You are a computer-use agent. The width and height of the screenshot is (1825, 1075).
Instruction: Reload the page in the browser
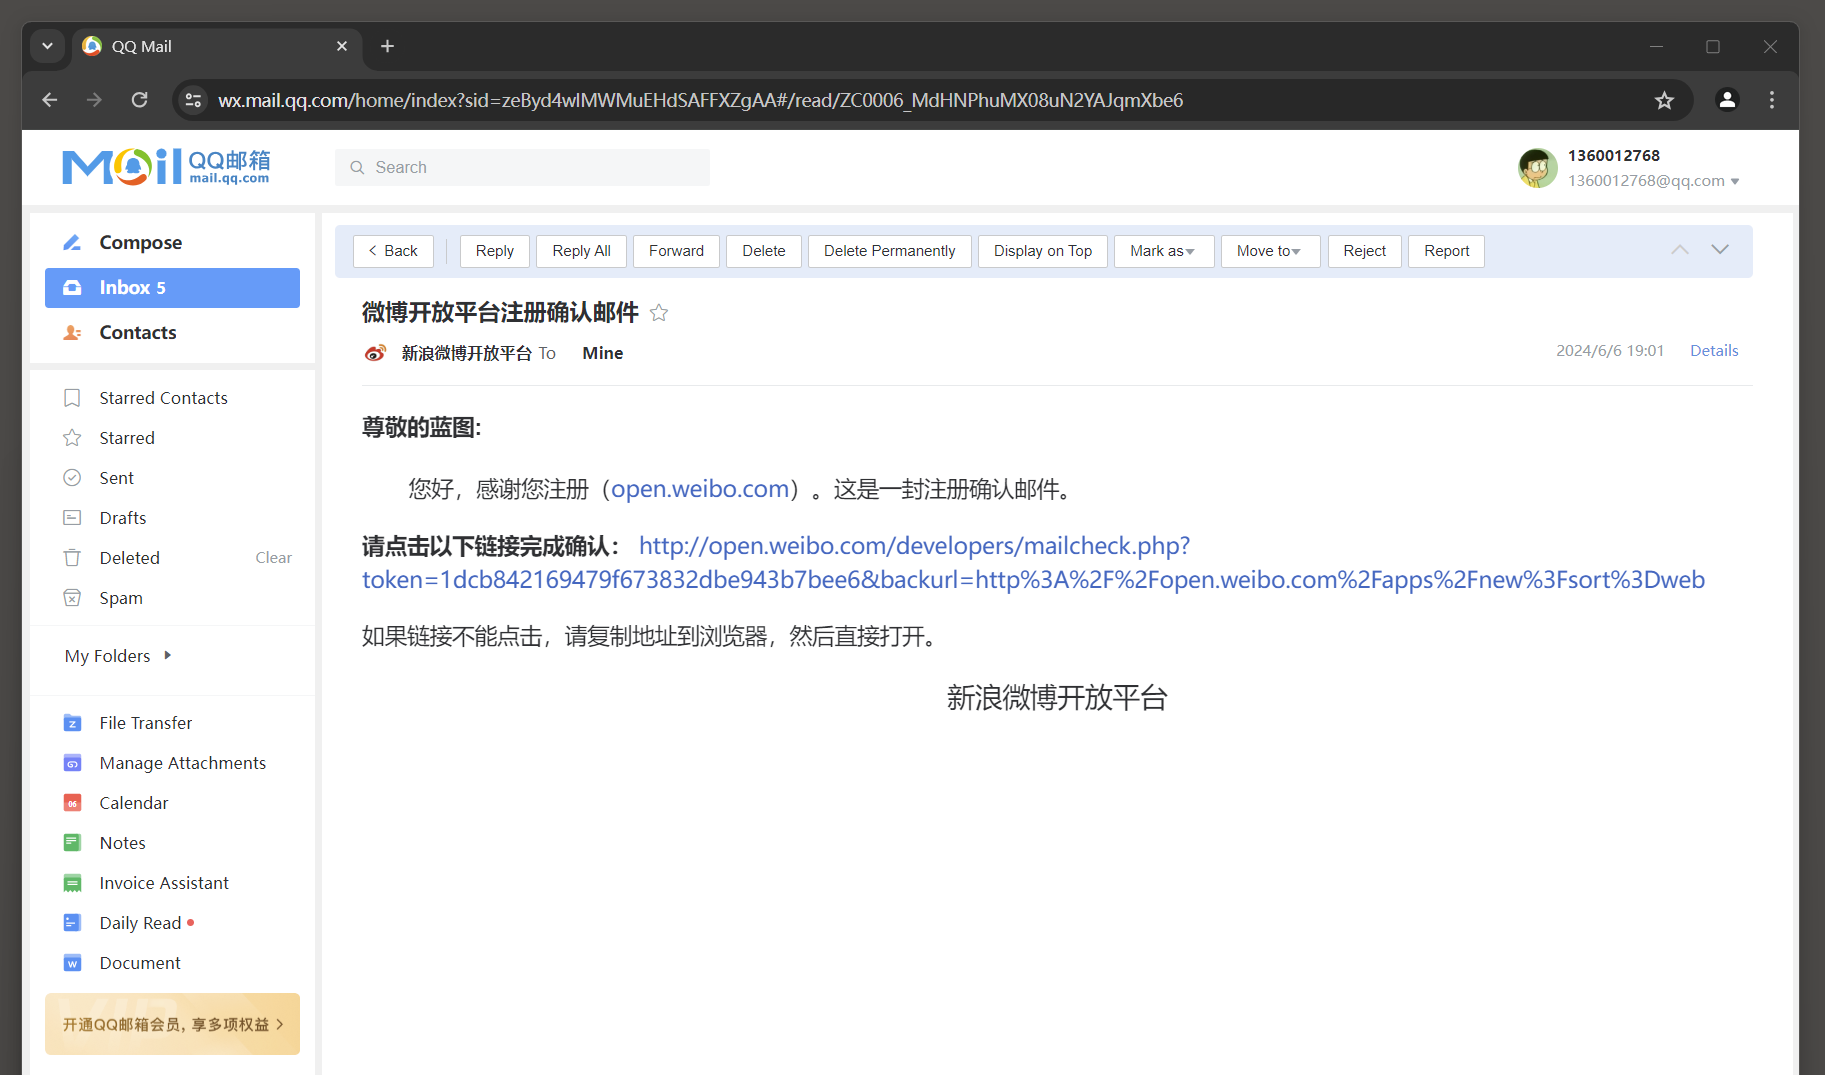(x=140, y=100)
